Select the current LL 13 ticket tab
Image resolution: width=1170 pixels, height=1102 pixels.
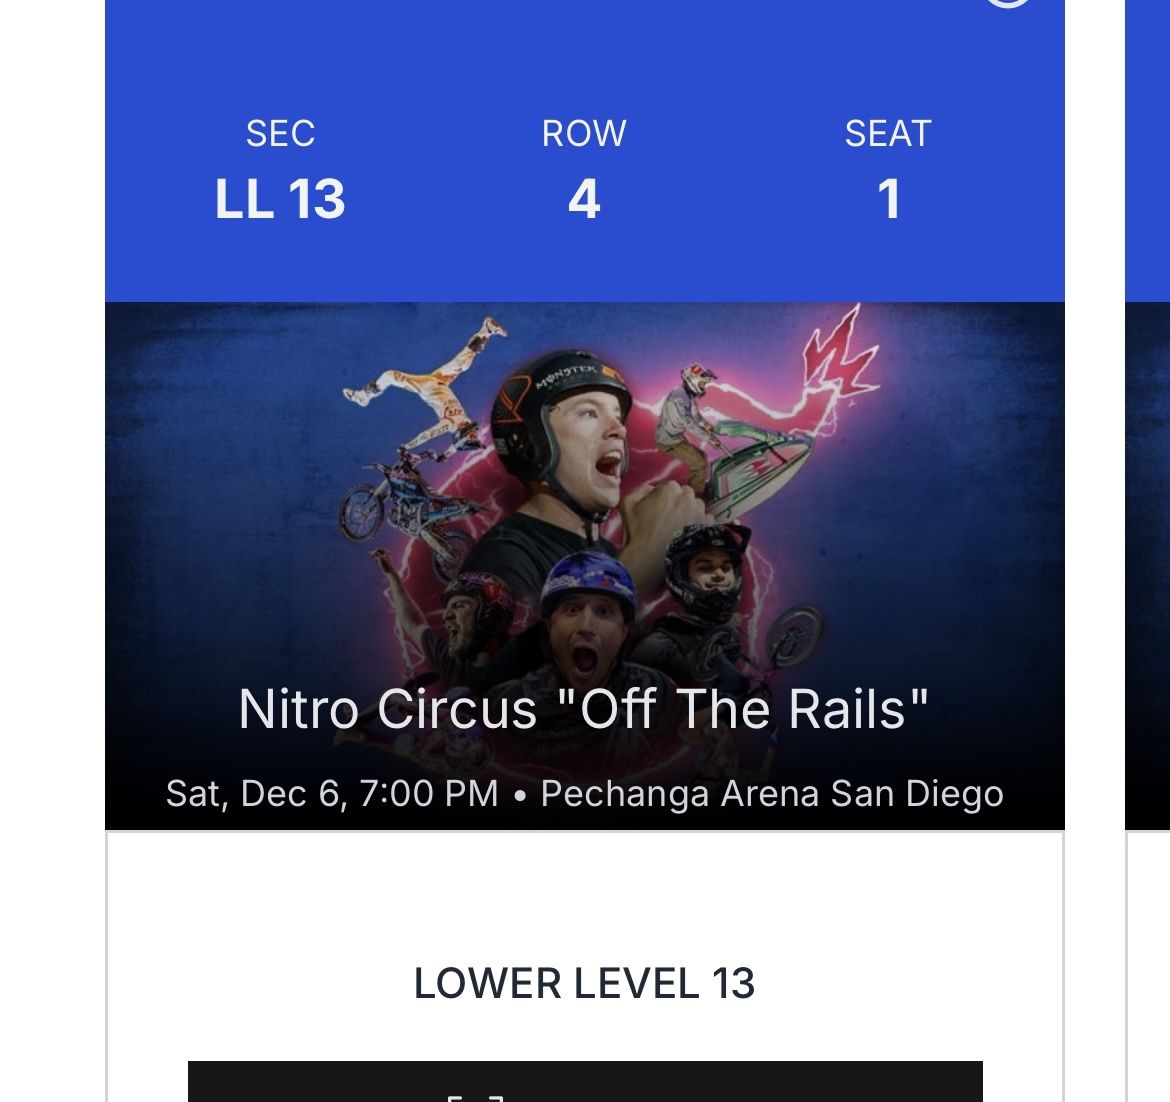(x=585, y=150)
